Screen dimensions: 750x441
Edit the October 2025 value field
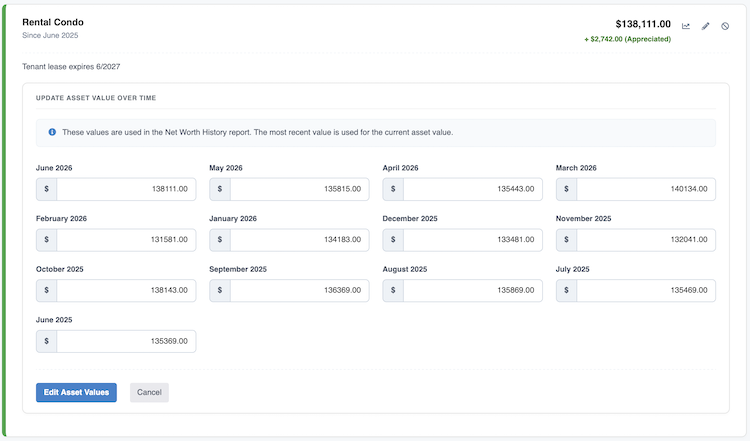point(126,290)
